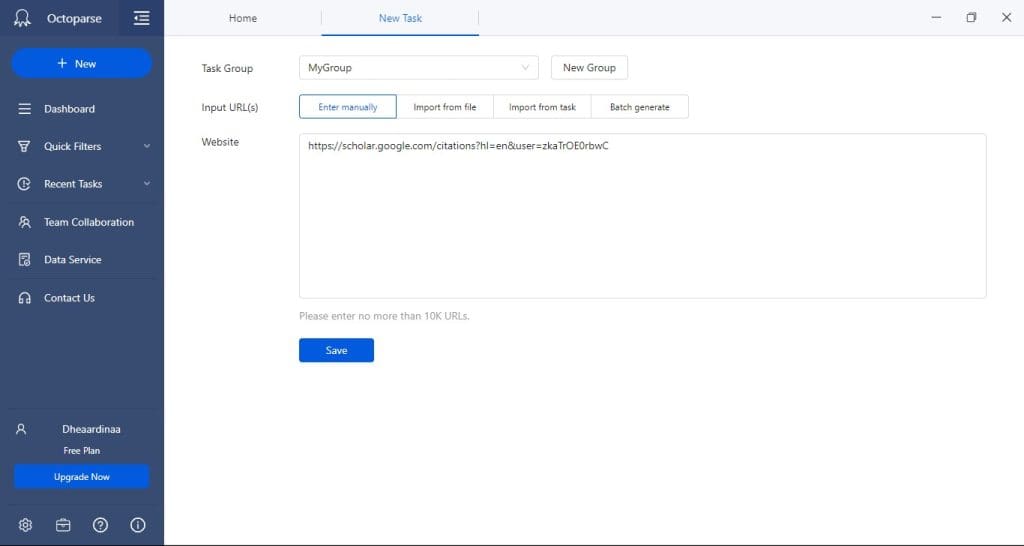Click the Save button
The width and height of the screenshot is (1024, 546).
pyautogui.click(x=336, y=350)
